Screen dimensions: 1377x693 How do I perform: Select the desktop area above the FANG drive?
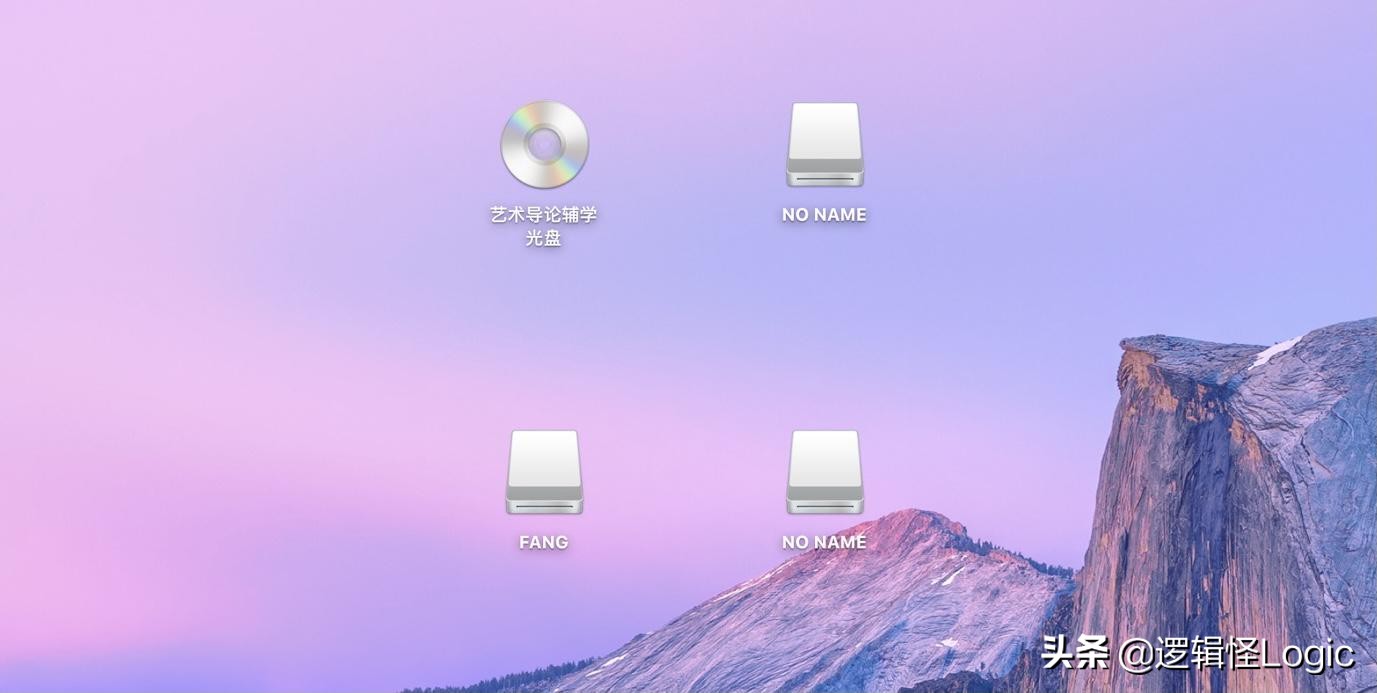click(543, 380)
